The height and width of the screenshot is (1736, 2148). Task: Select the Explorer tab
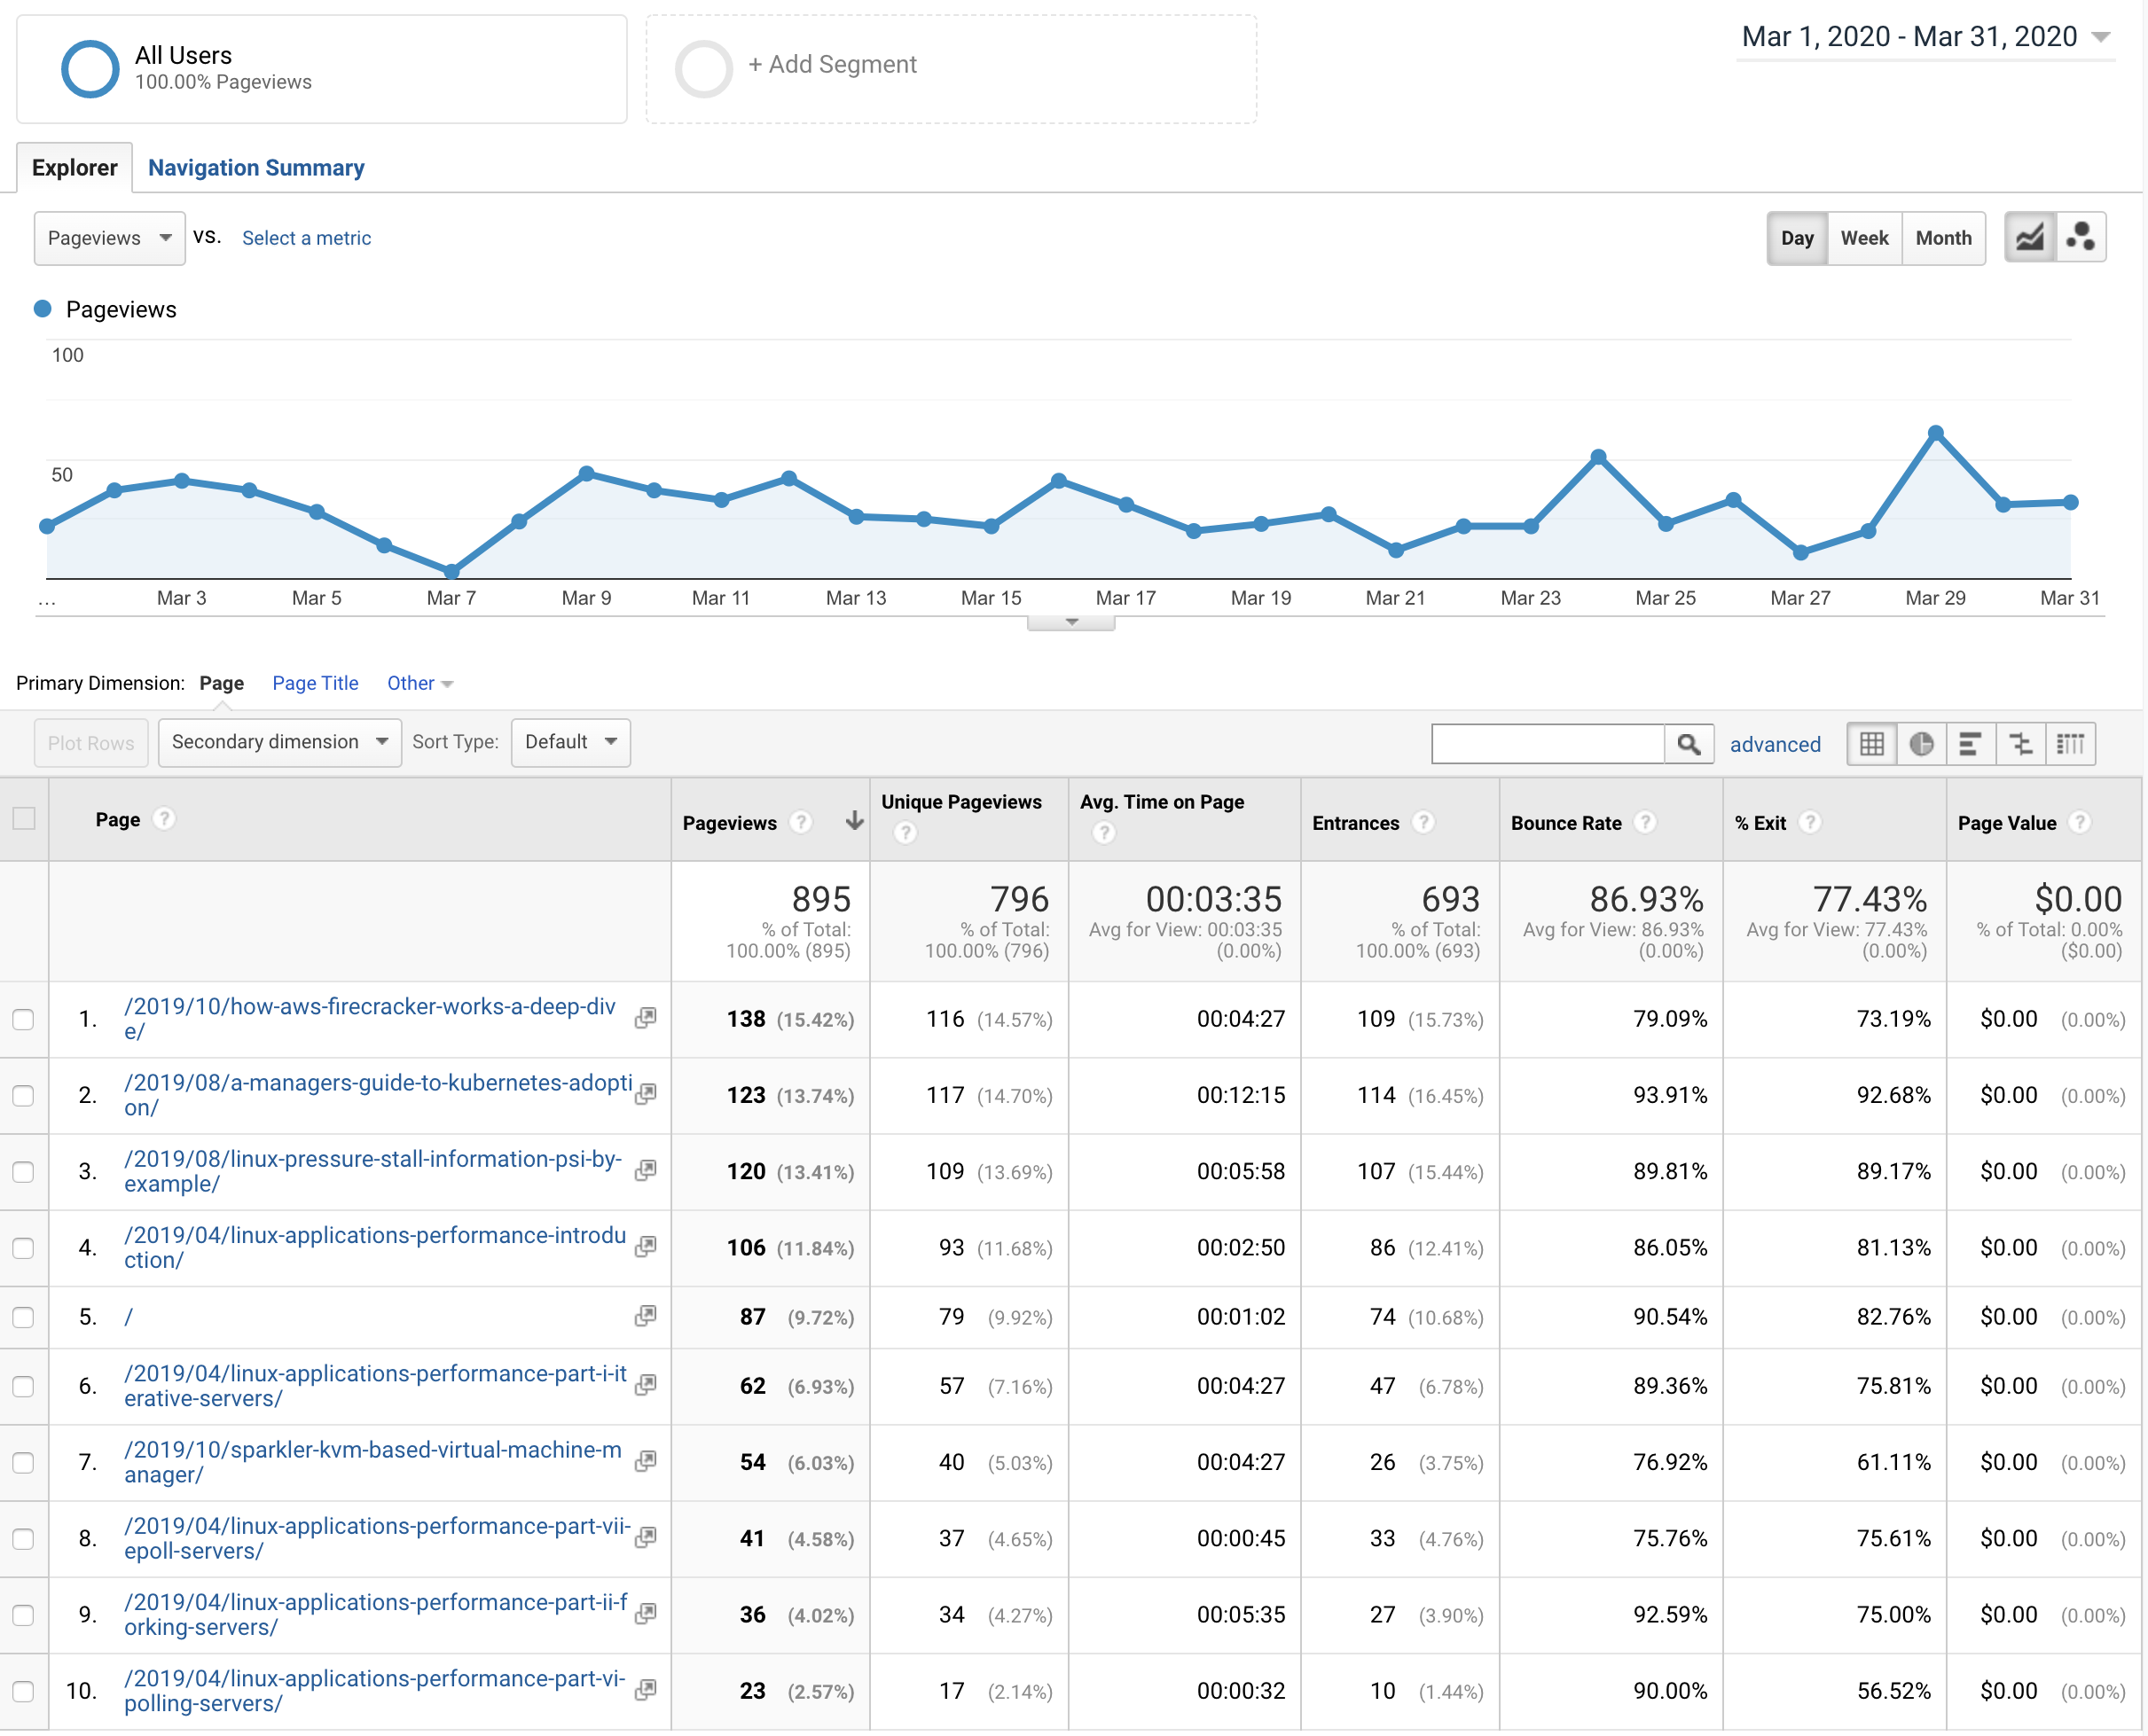pos(74,167)
